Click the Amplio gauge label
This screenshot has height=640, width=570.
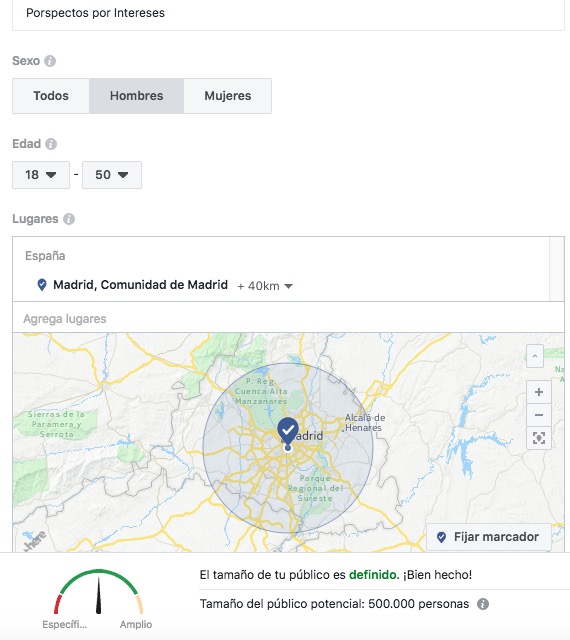point(136,624)
